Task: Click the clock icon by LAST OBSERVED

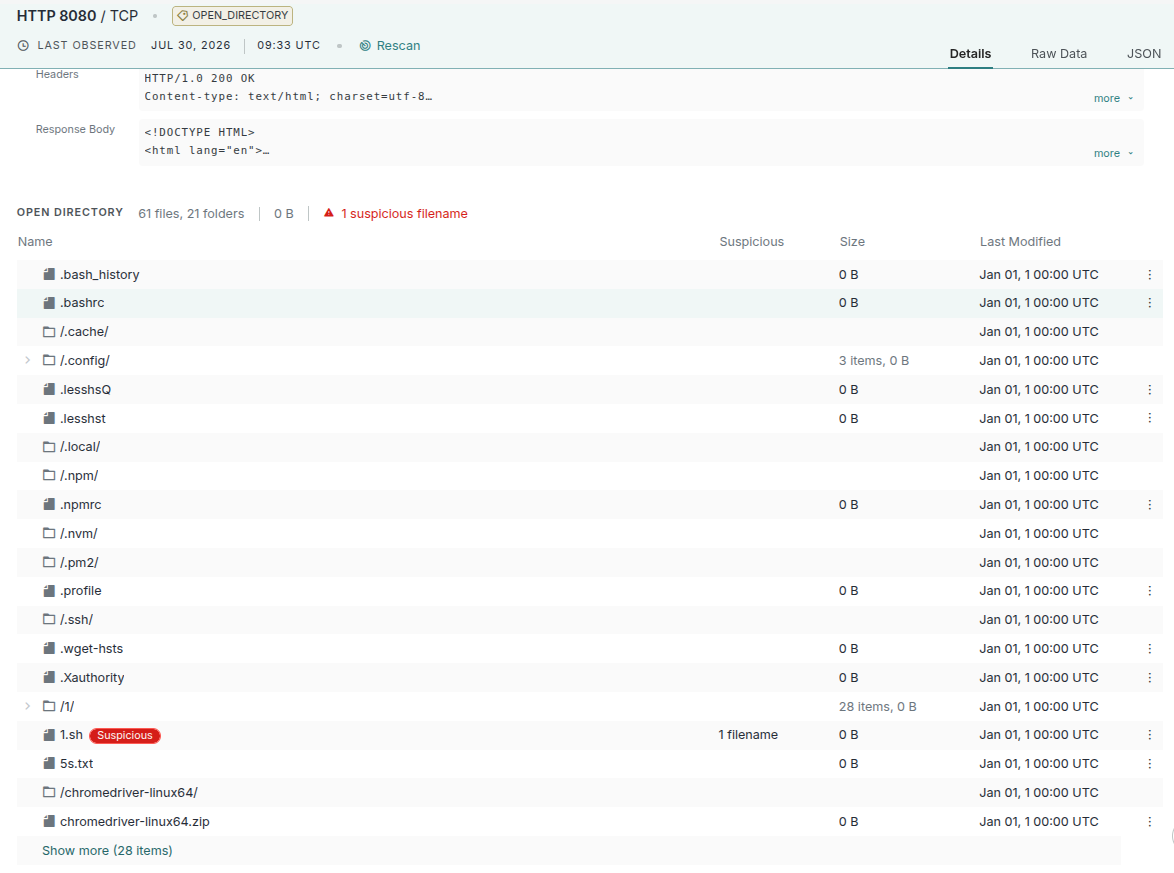Action: point(23,46)
